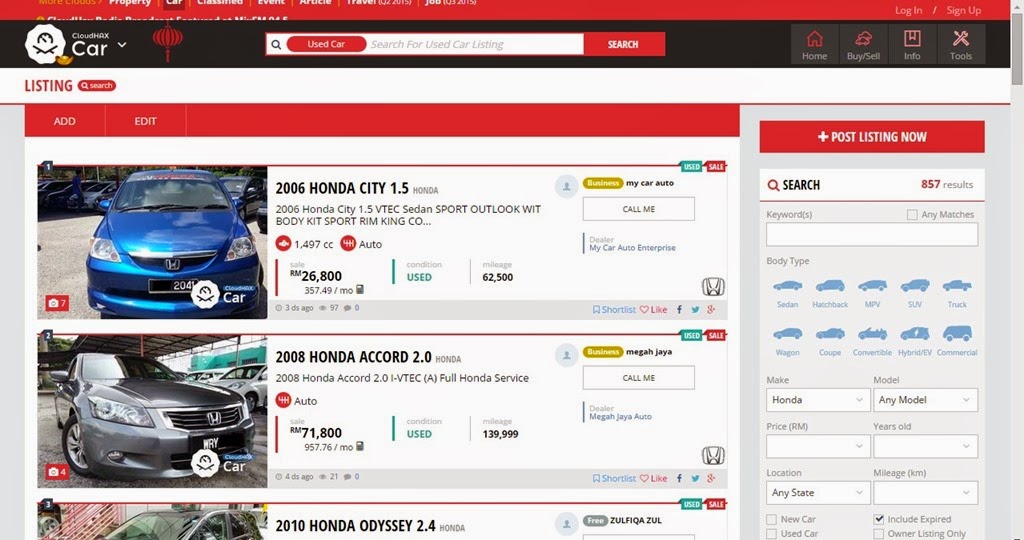
Task: Open the Article menu in top bar
Action: click(315, 3)
